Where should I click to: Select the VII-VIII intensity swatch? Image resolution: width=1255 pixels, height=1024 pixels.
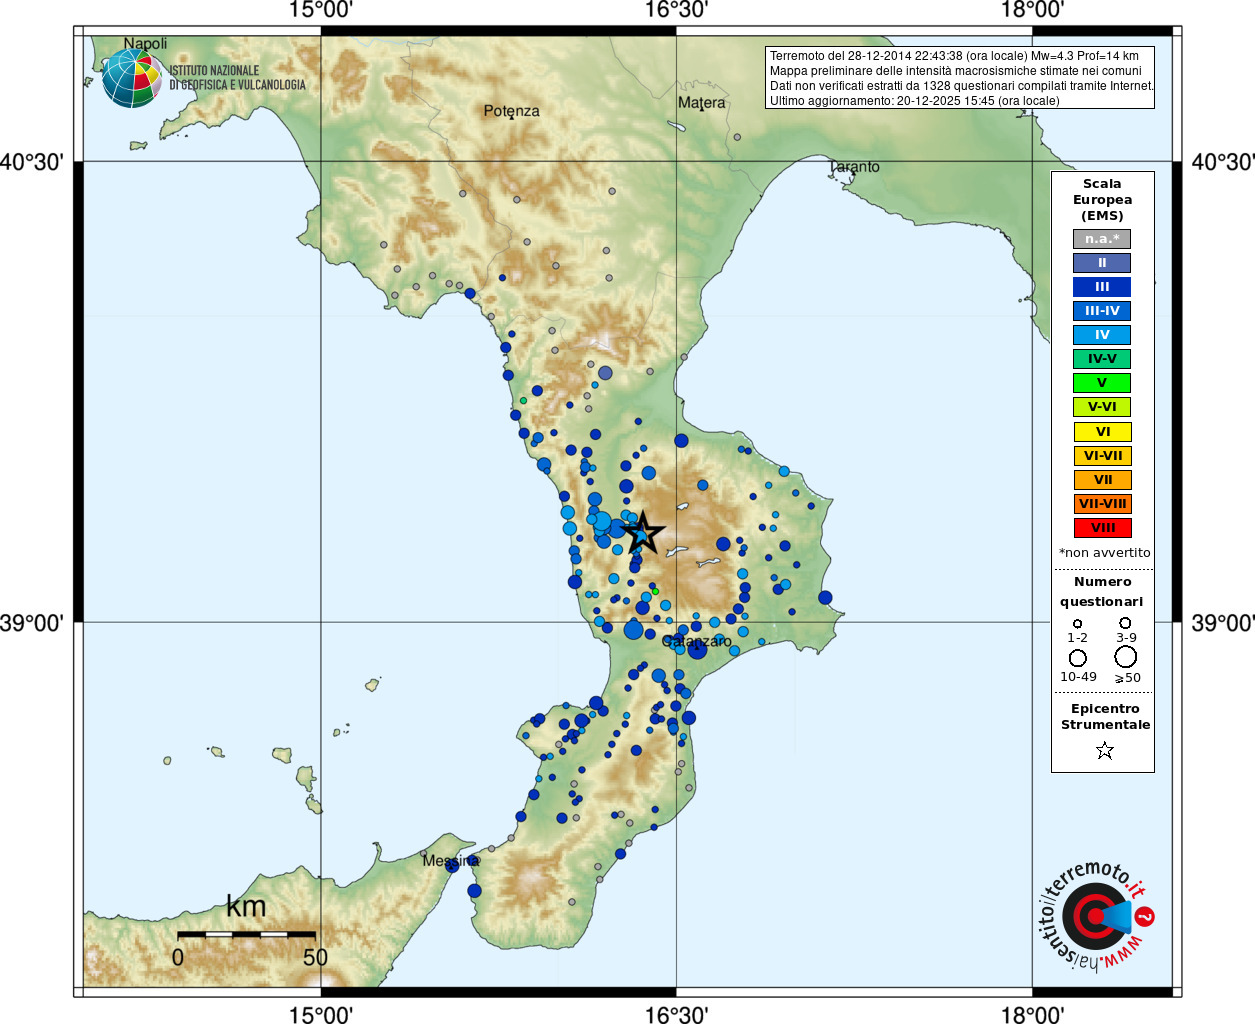coord(1102,504)
